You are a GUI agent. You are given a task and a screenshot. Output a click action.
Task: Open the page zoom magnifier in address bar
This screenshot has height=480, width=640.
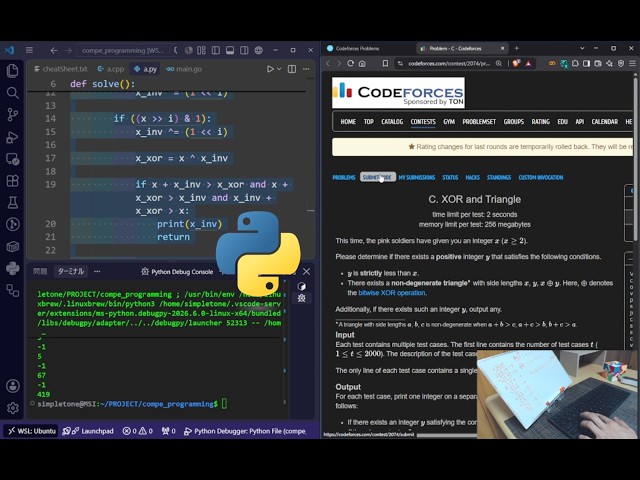click(x=499, y=63)
